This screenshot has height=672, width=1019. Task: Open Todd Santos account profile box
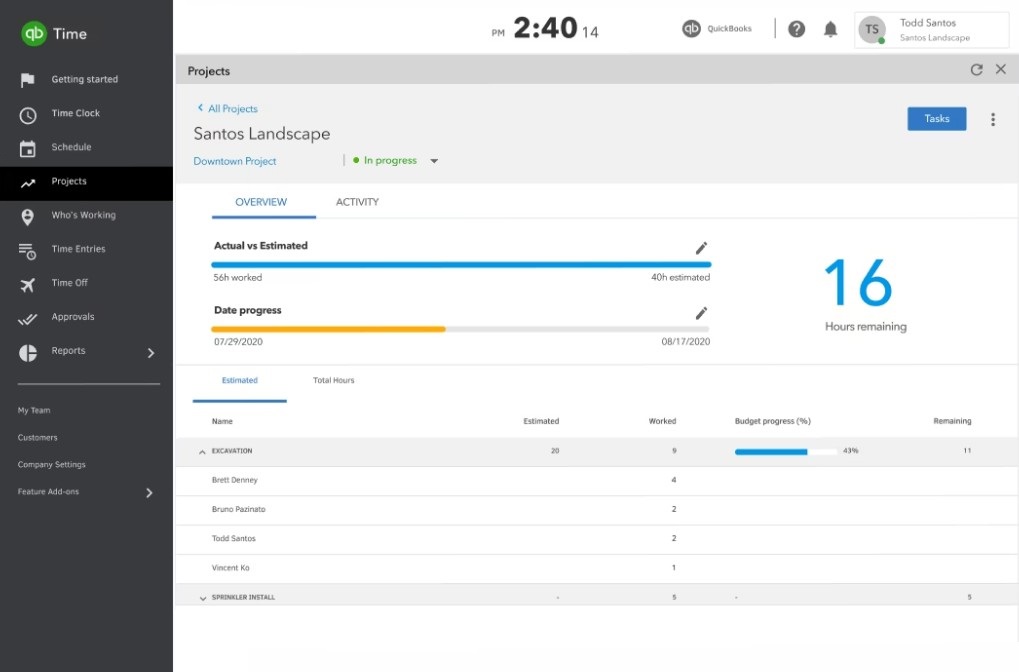click(932, 30)
